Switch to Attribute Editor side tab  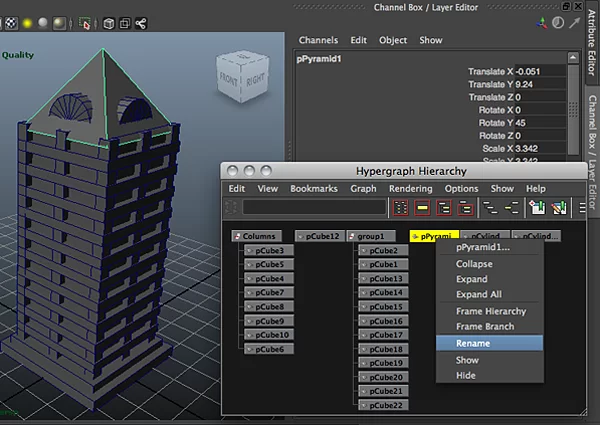coord(592,42)
